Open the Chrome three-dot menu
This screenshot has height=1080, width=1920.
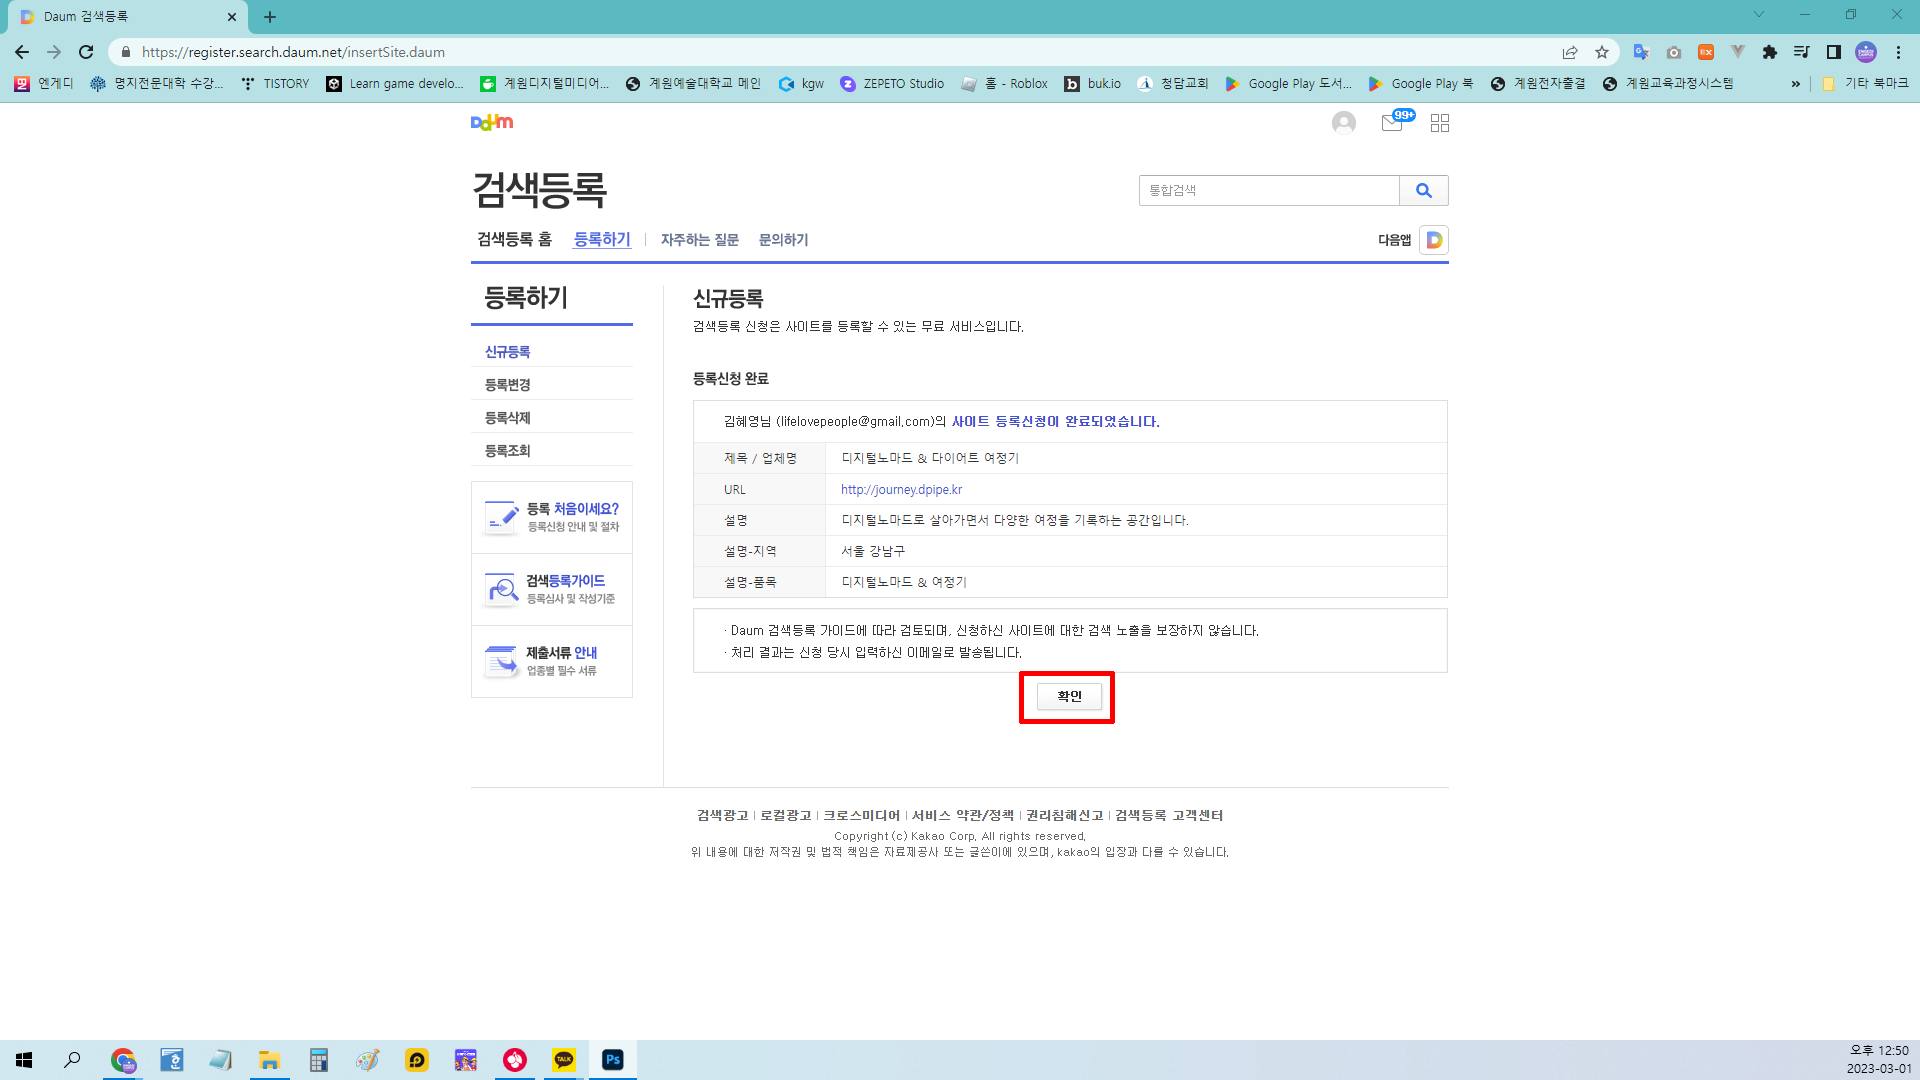1898,52
